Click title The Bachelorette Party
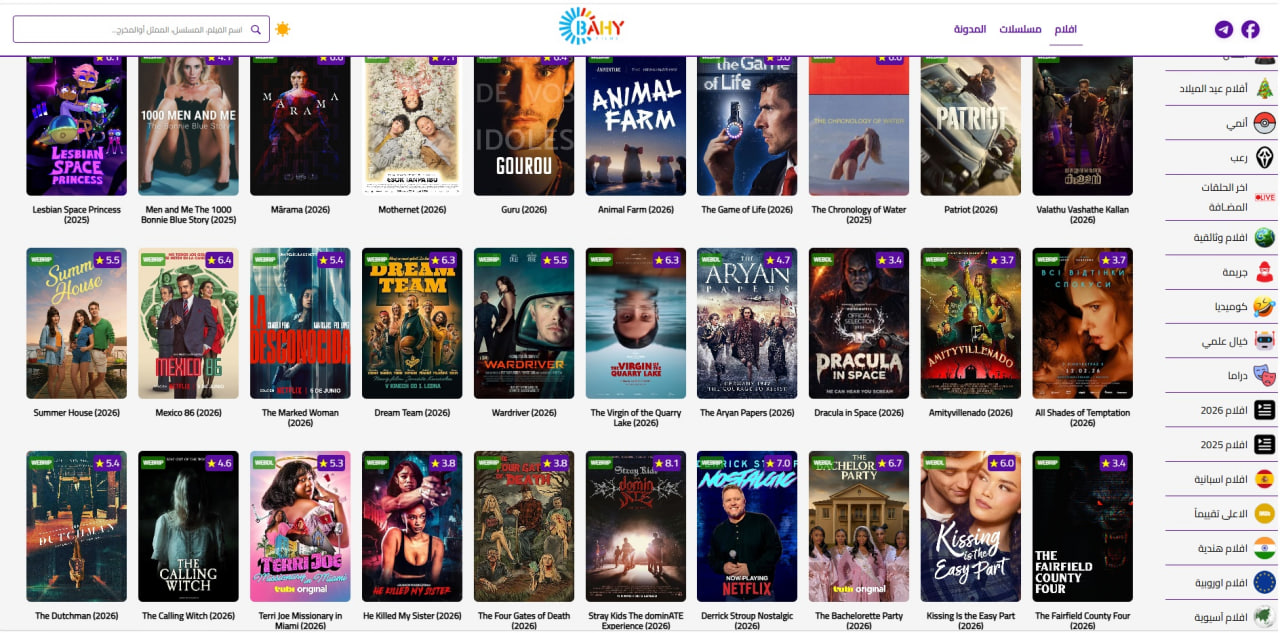The width and height of the screenshot is (1280, 633). (x=859, y=620)
